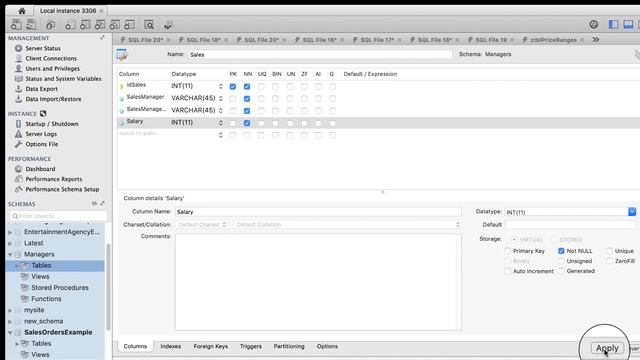The width and height of the screenshot is (640, 360).
Task: Refresh the schemas list icon
Action: (94, 203)
